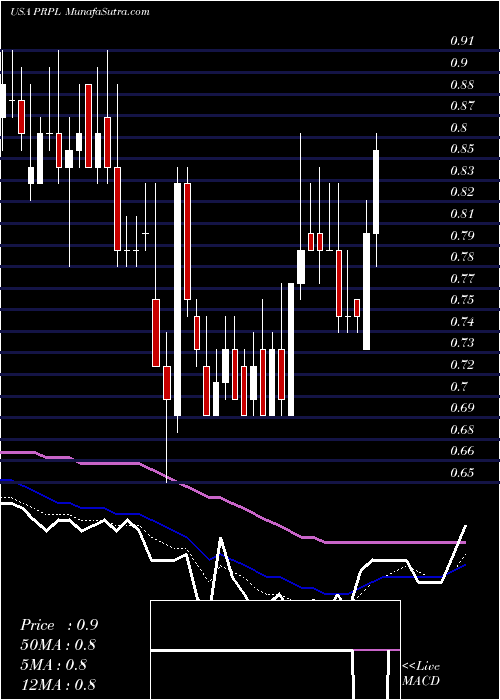
Task: Click the 0.78 price axis label
Action: pyautogui.click(x=462, y=257)
